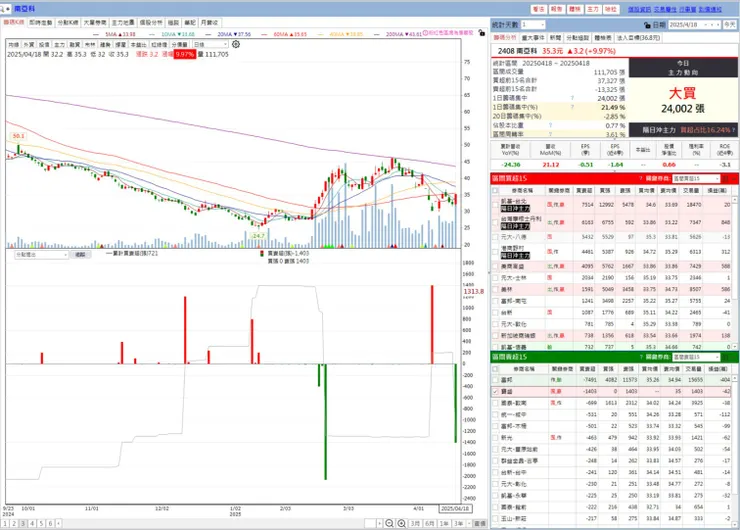Viewport: 740px width, 530px height.
Task: Click the help icon in 隔日沖主力 banner
Action: tap(733, 129)
